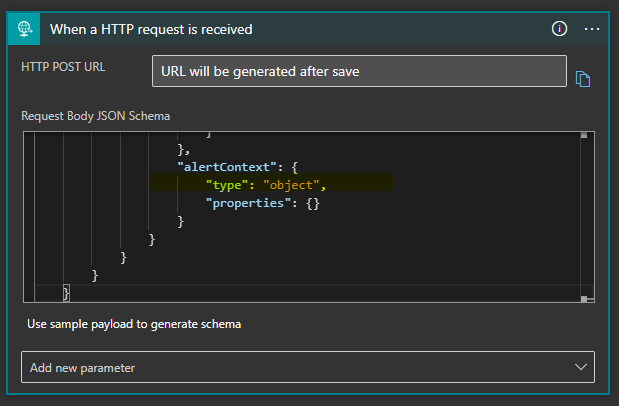Viewport: 619px width, 406px height.
Task: Click the empty braces after properties
Action: click(313, 203)
